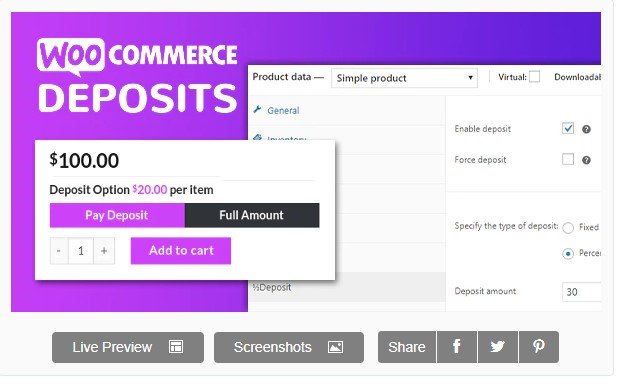625x384 pixels.
Task: Tick the Virtual checkbox
Action: pos(534,77)
